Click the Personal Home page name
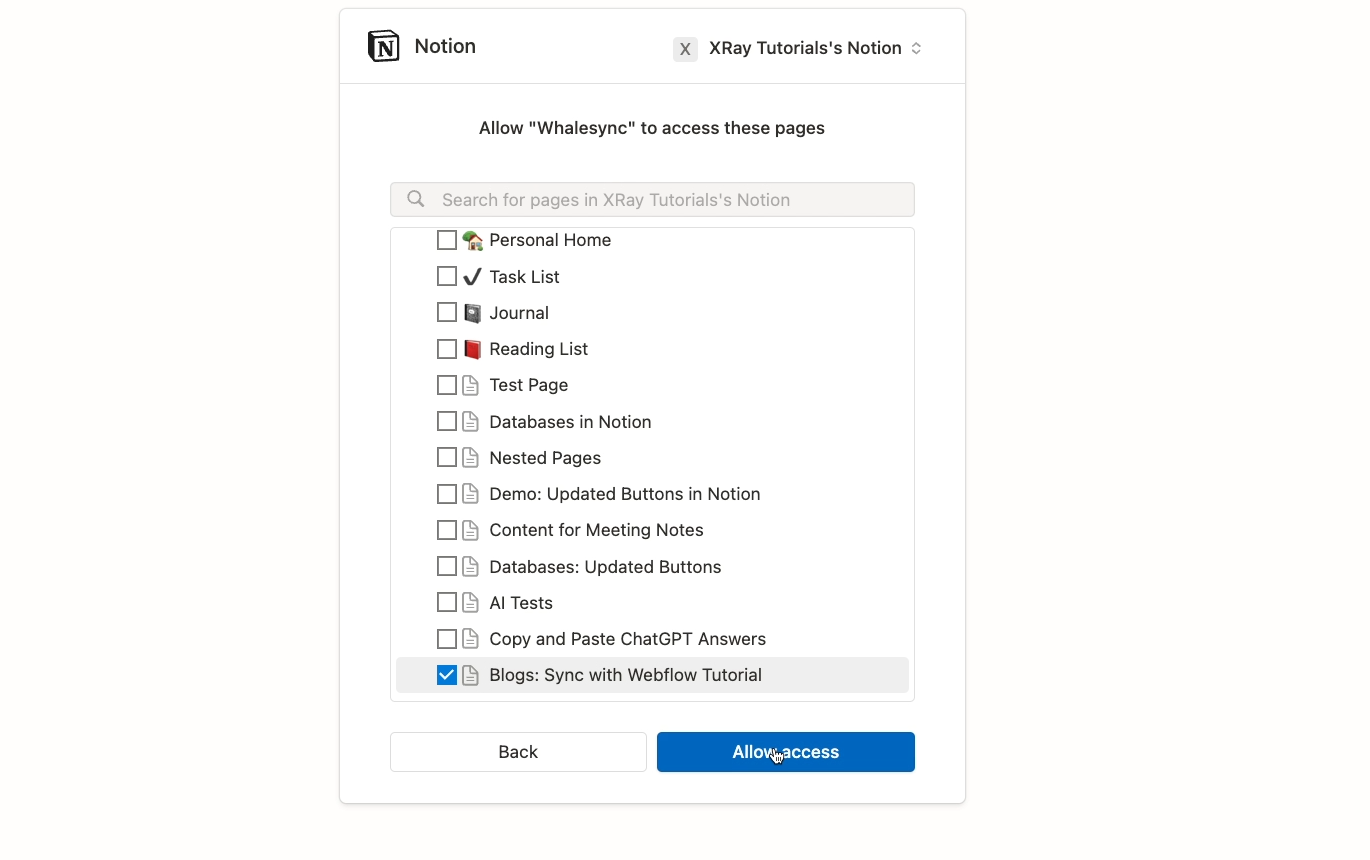 coord(550,240)
